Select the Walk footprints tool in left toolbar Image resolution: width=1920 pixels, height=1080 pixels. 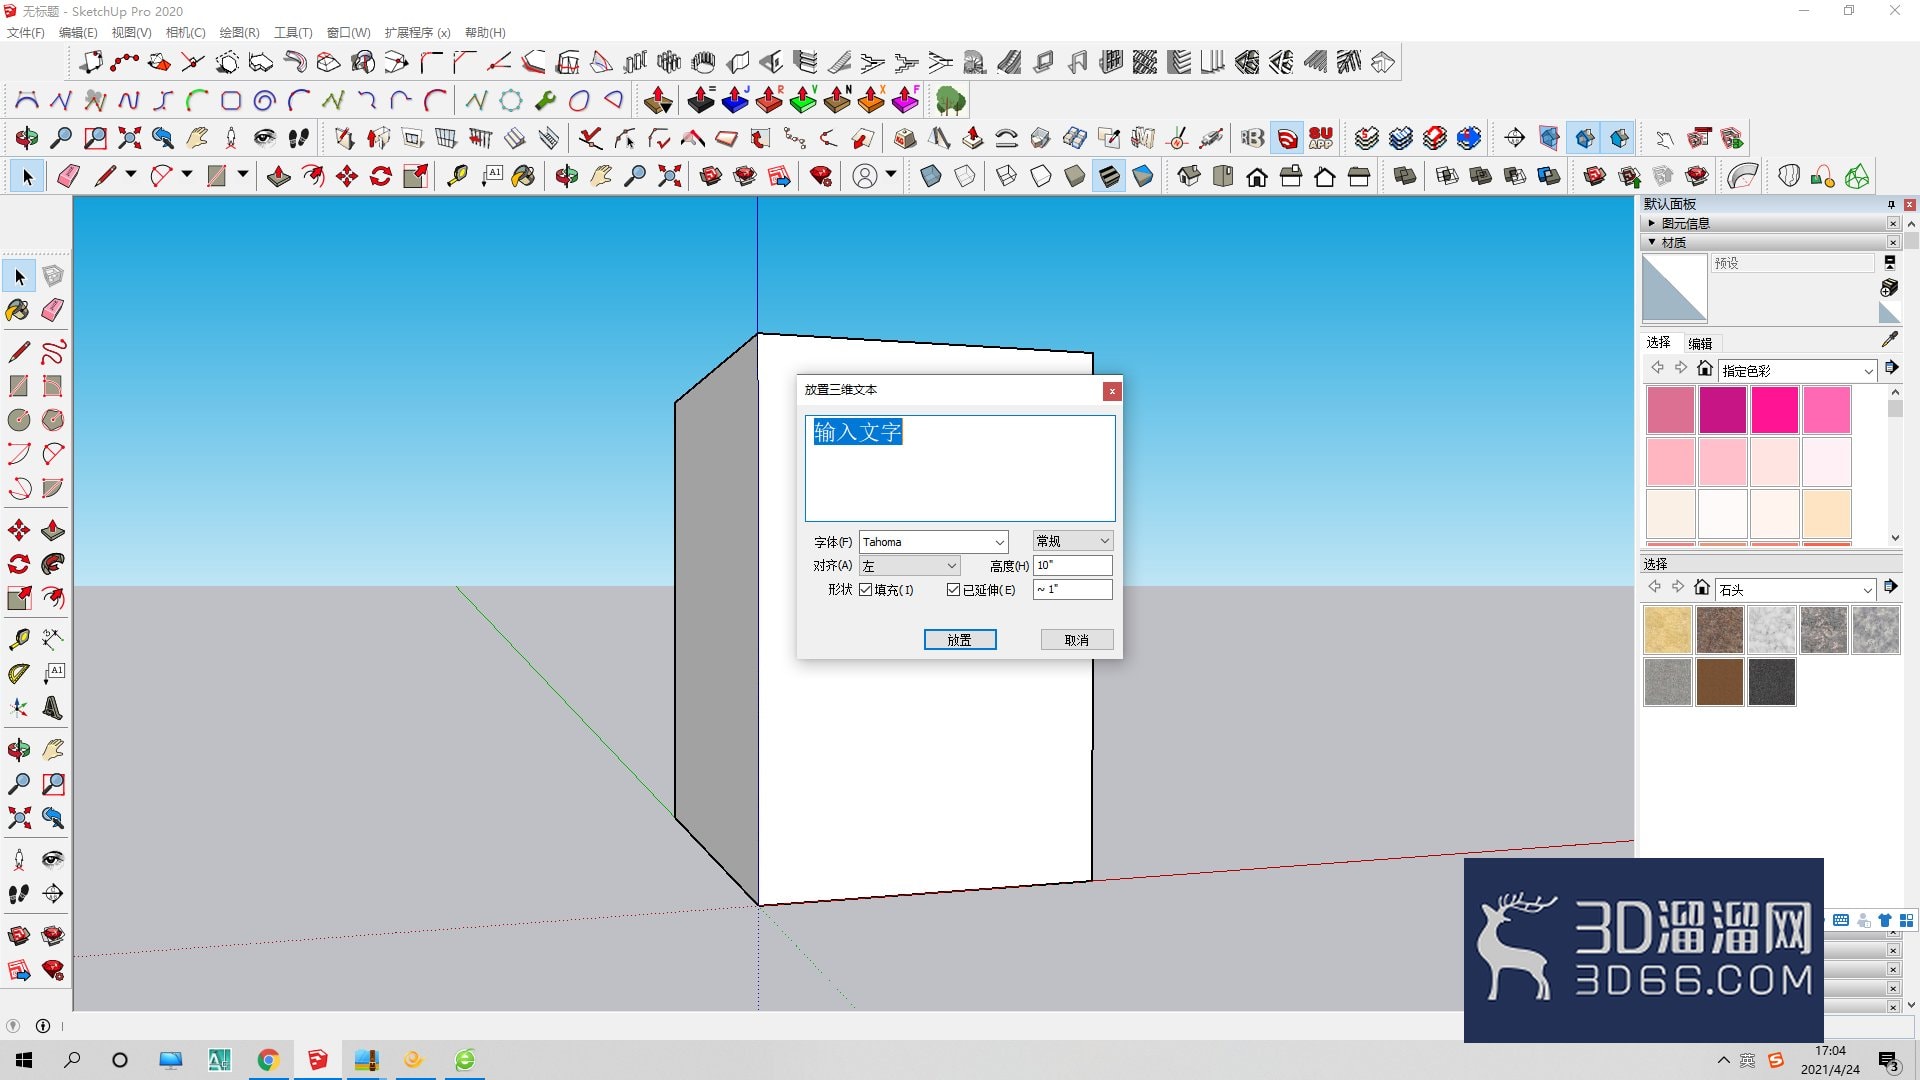pyautogui.click(x=18, y=893)
